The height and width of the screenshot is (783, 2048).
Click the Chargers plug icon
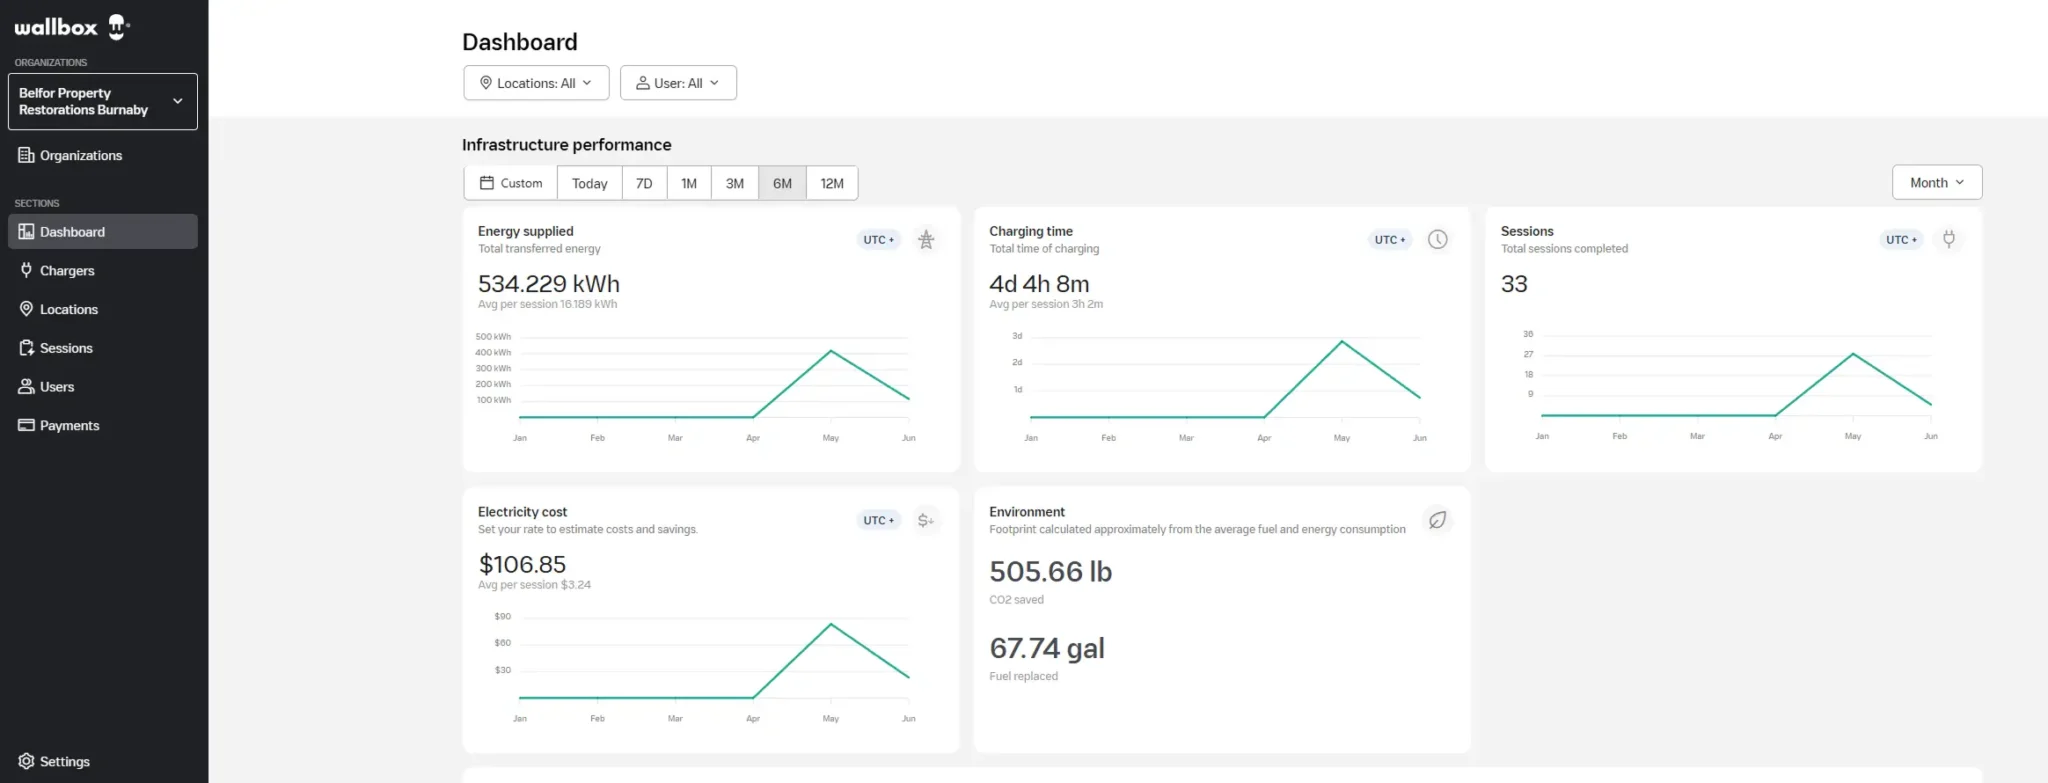(26, 270)
